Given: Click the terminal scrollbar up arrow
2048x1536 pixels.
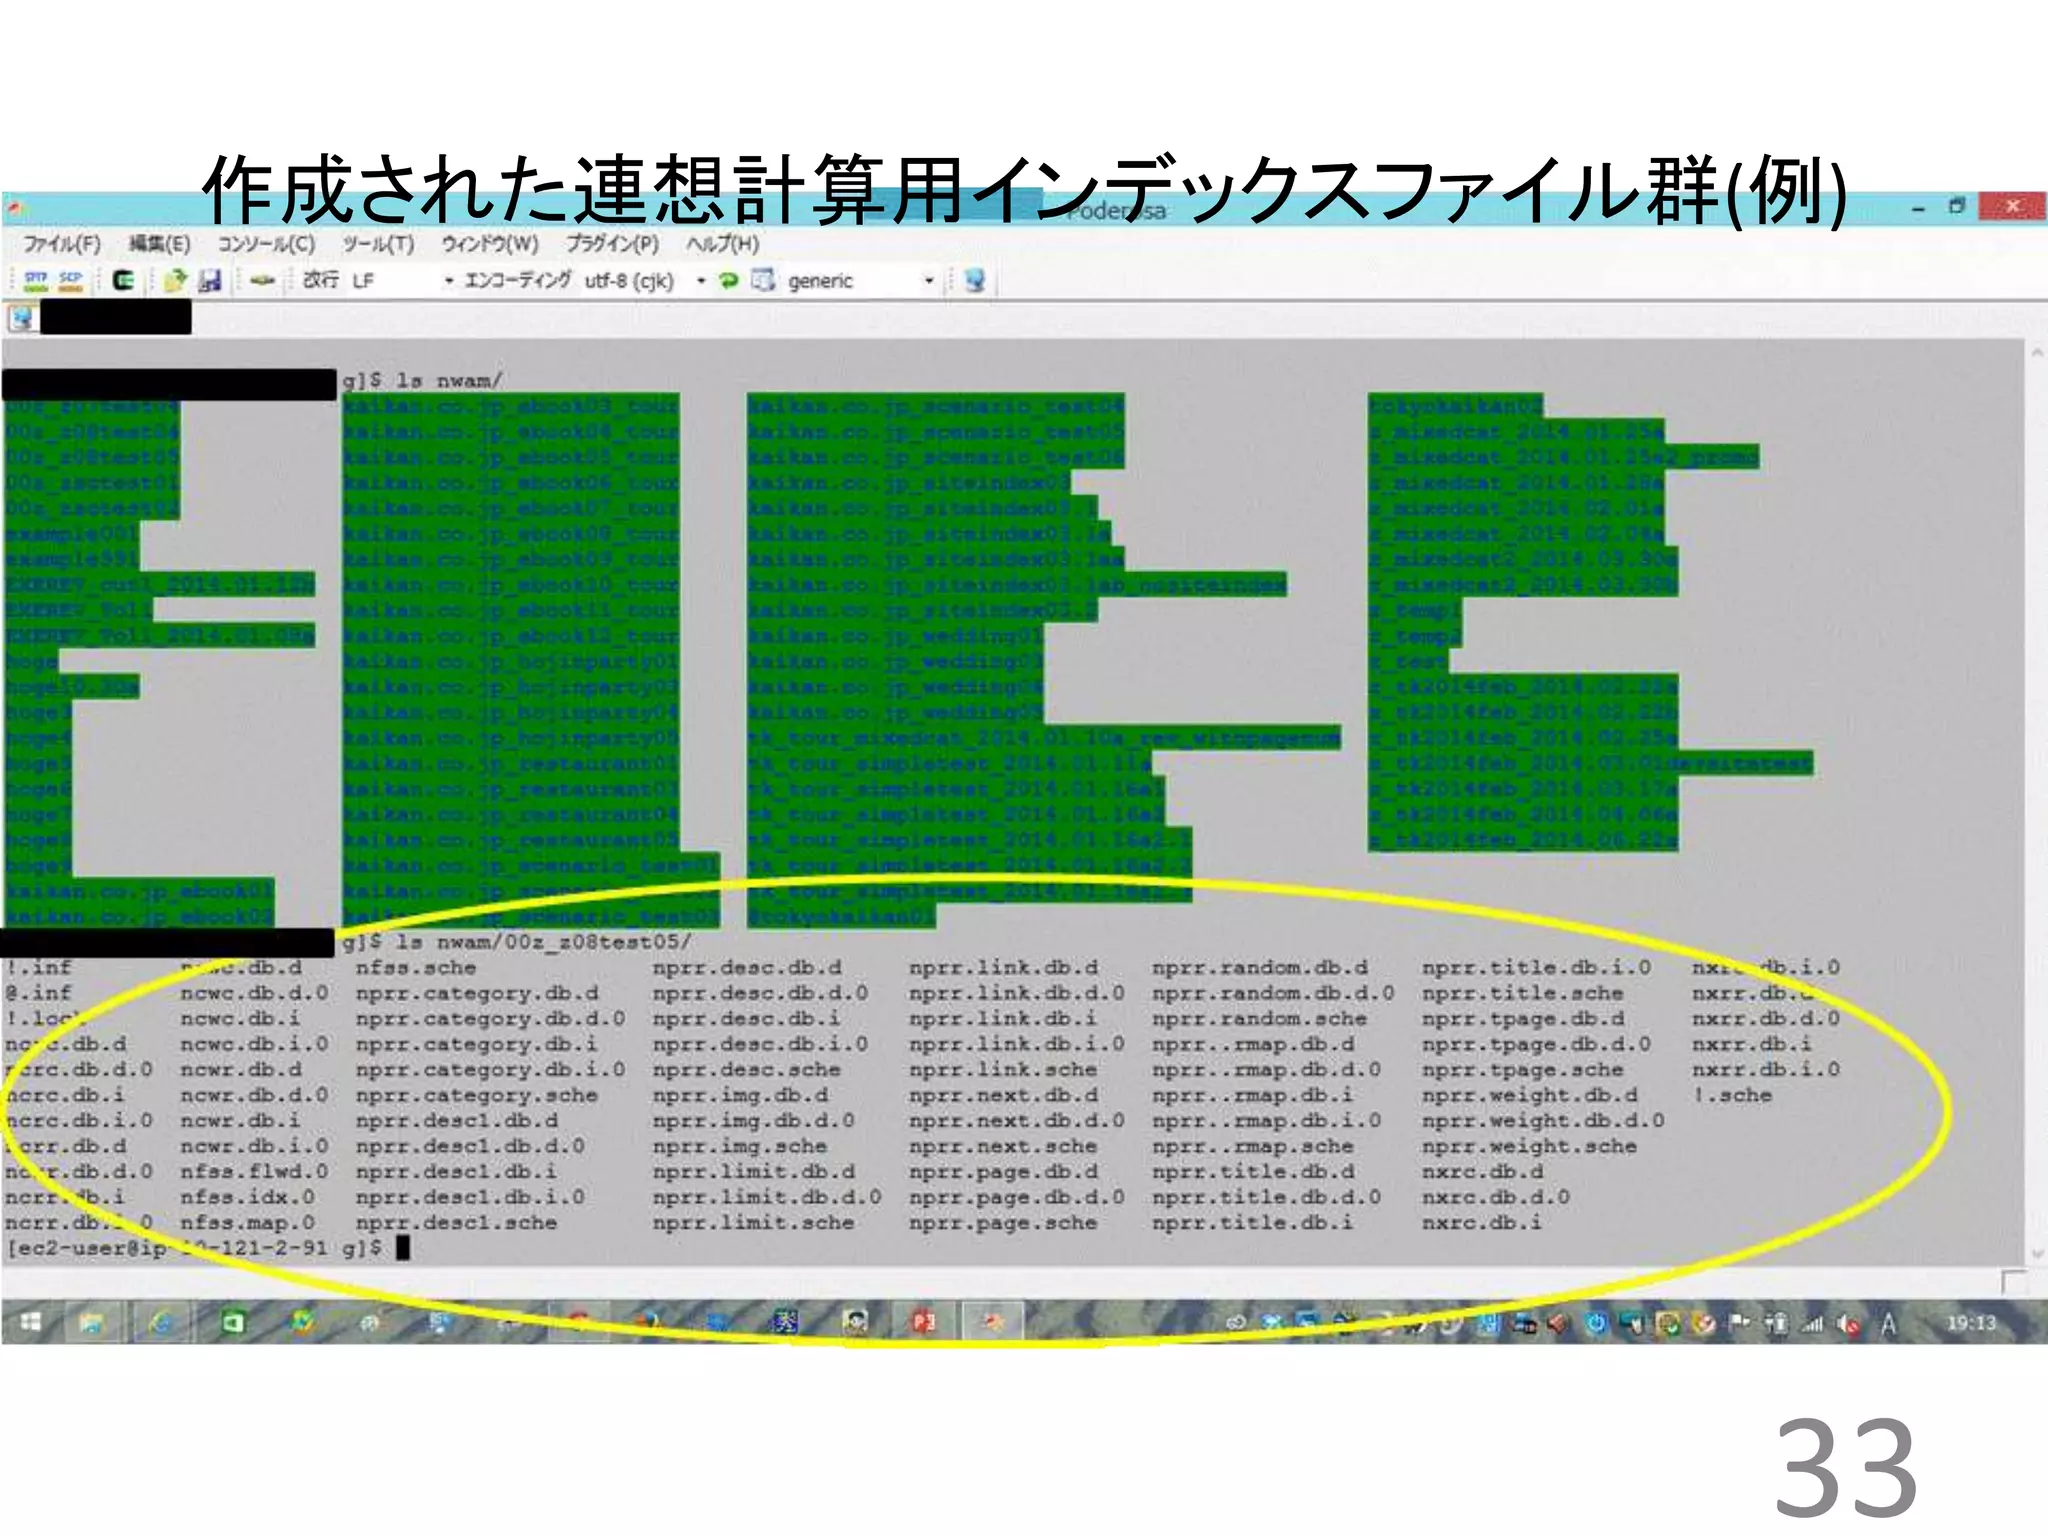Looking at the screenshot, I should (x=2037, y=353).
